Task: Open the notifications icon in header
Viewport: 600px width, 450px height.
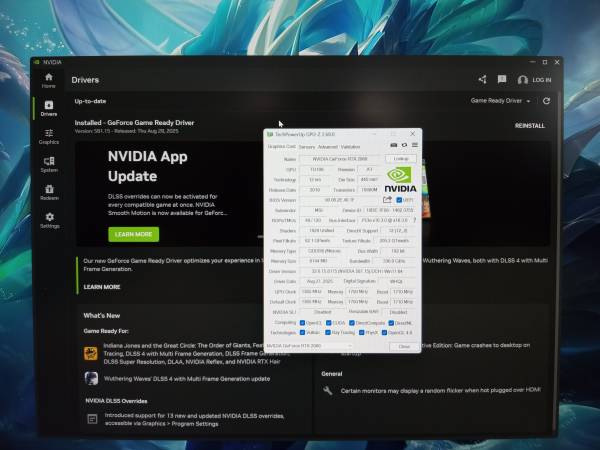Action: tap(501, 80)
